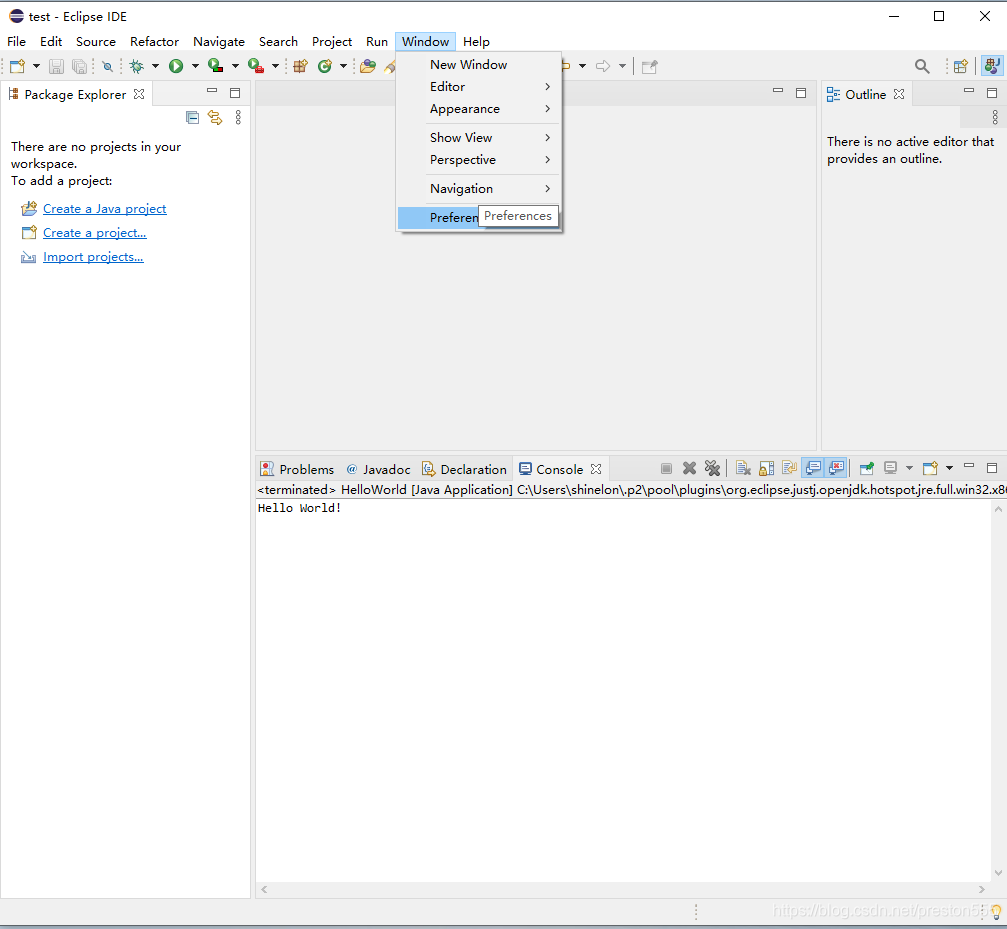
Task: Click the Create a project... link
Action: coord(94,233)
